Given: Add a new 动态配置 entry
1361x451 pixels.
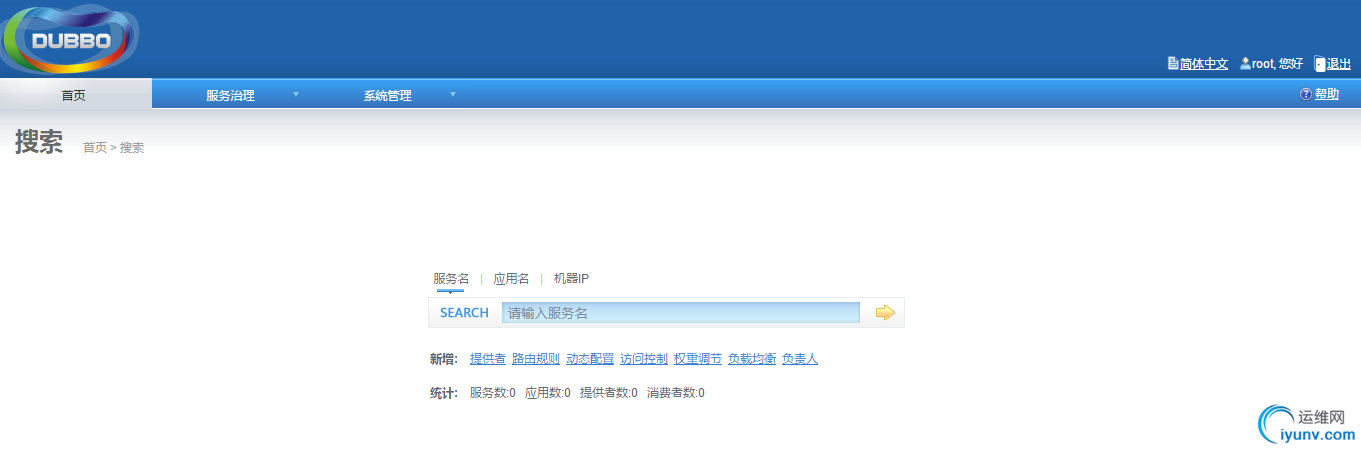Looking at the screenshot, I should [590, 359].
